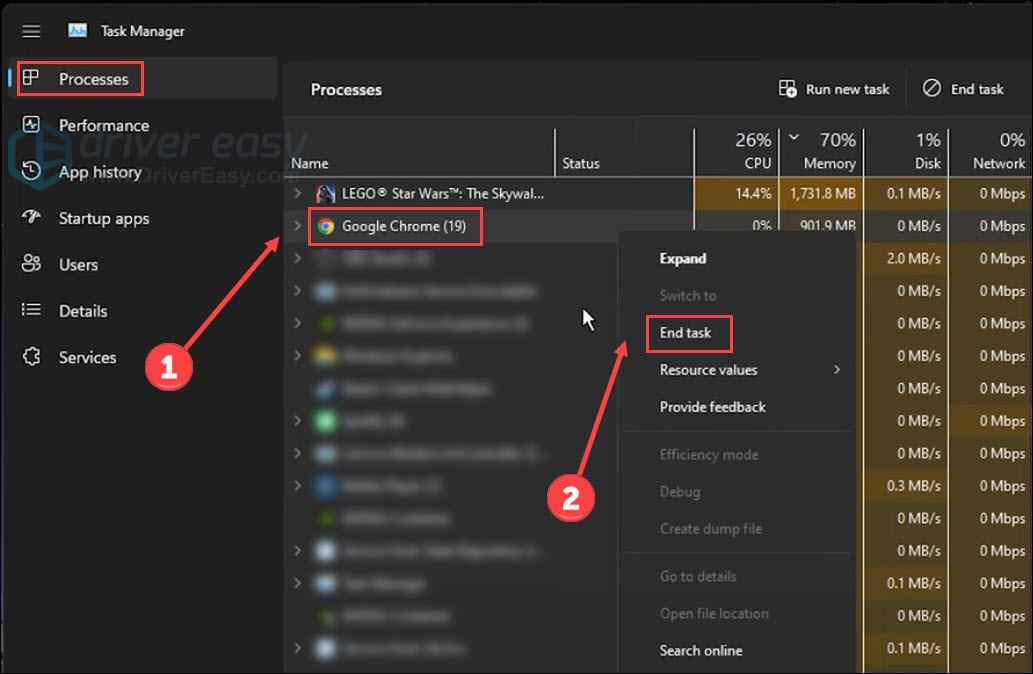
Task: Toggle the sort arrow above Memory column
Action: pos(794,137)
